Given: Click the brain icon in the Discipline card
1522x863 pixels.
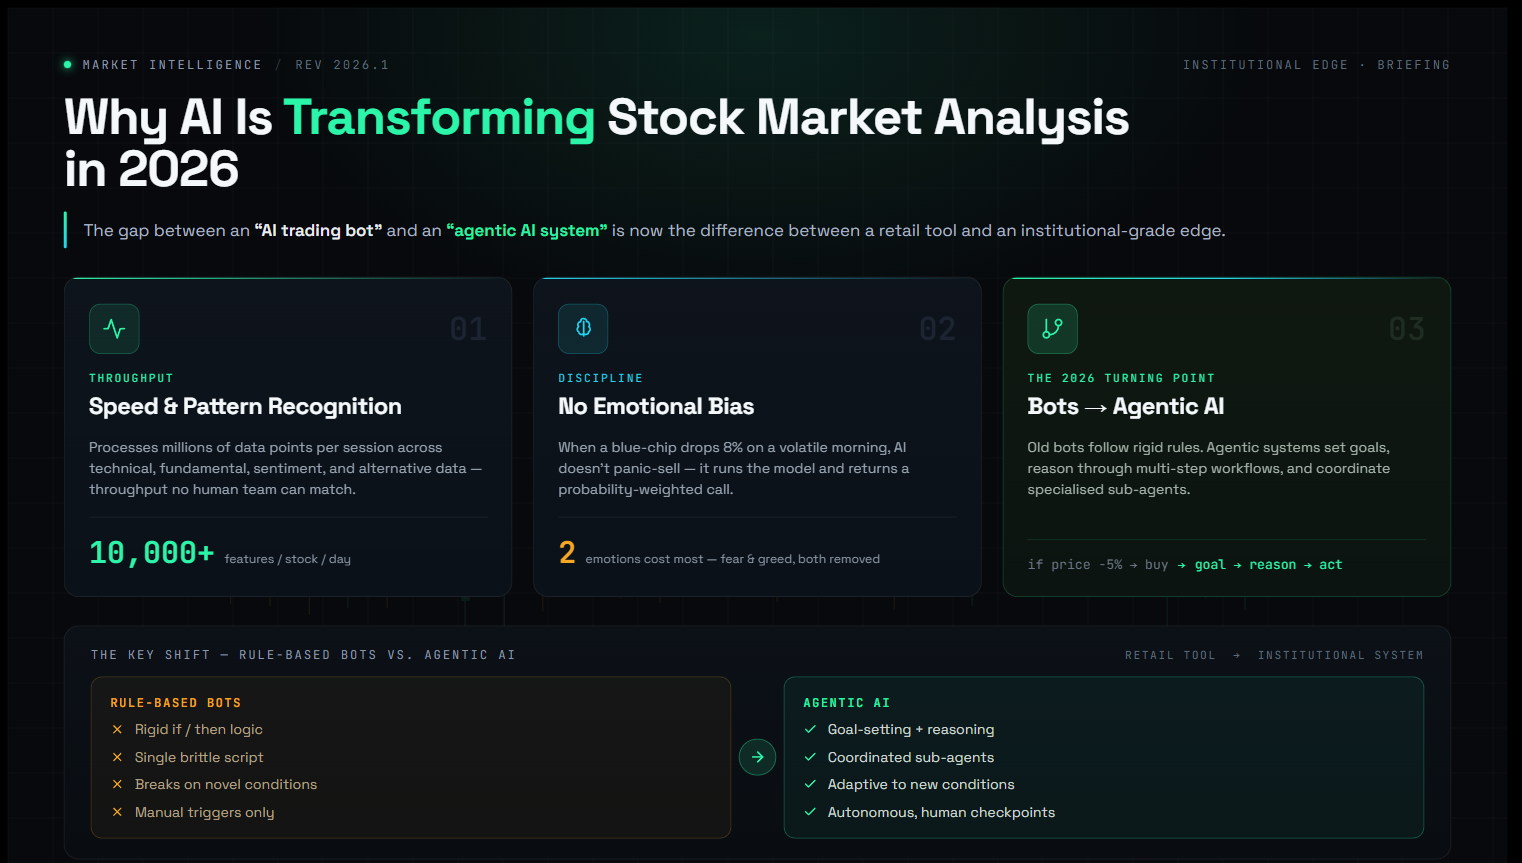Looking at the screenshot, I should [583, 329].
